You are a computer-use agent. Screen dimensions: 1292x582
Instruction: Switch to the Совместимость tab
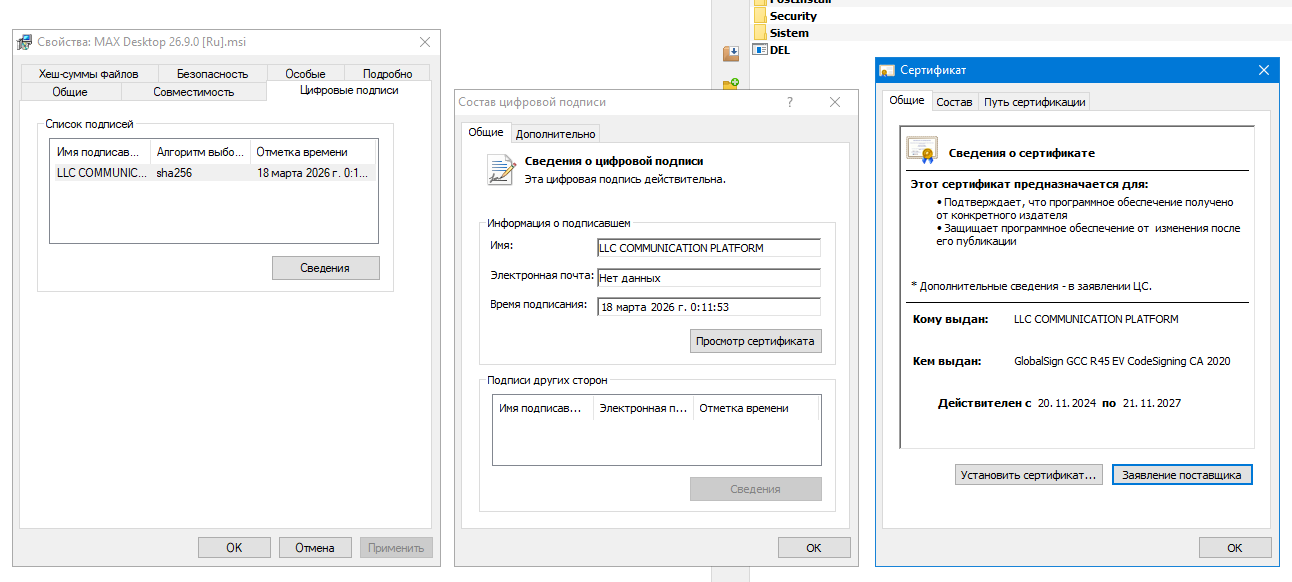tap(194, 91)
